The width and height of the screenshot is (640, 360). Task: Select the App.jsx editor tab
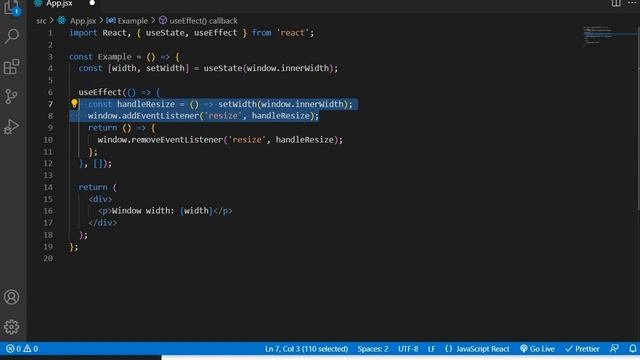tap(59, 4)
